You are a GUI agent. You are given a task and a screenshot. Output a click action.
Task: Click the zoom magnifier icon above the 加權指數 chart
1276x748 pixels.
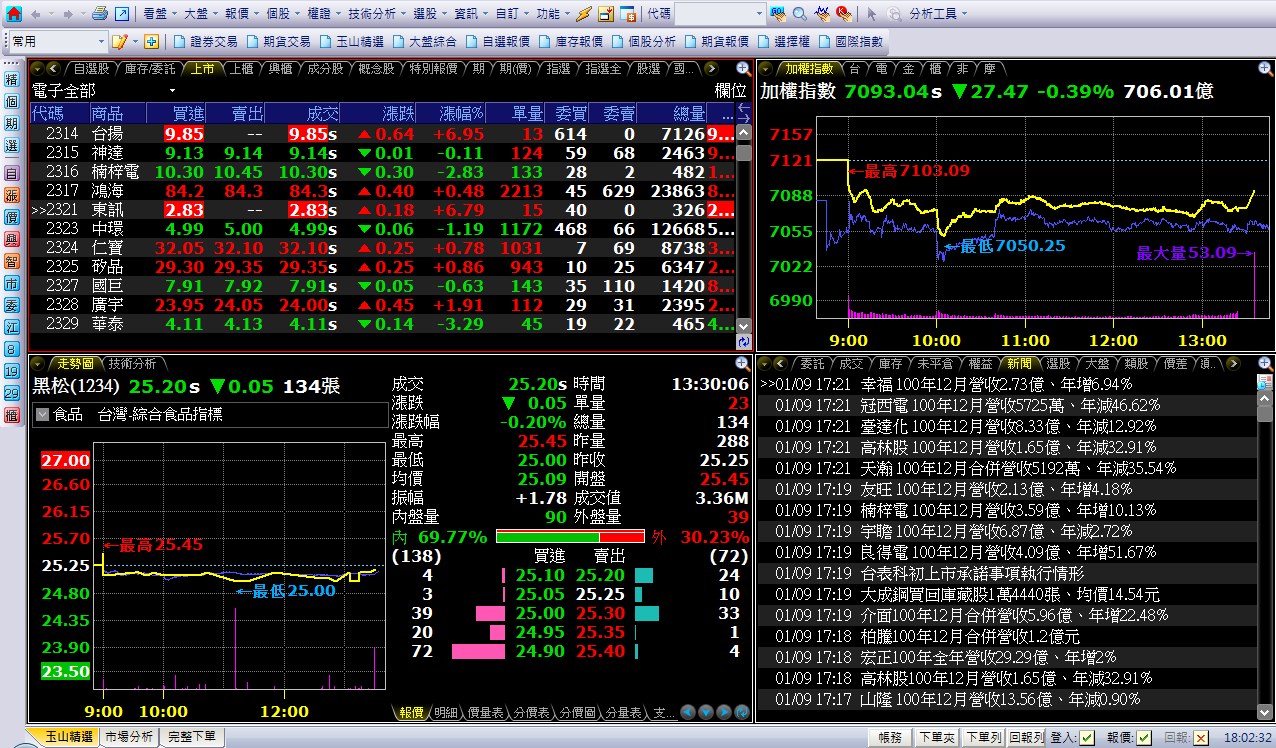pos(1265,69)
